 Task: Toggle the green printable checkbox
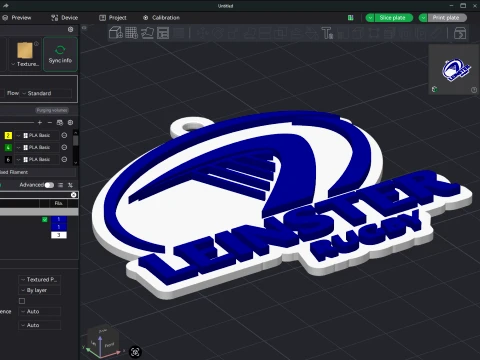coord(45,220)
